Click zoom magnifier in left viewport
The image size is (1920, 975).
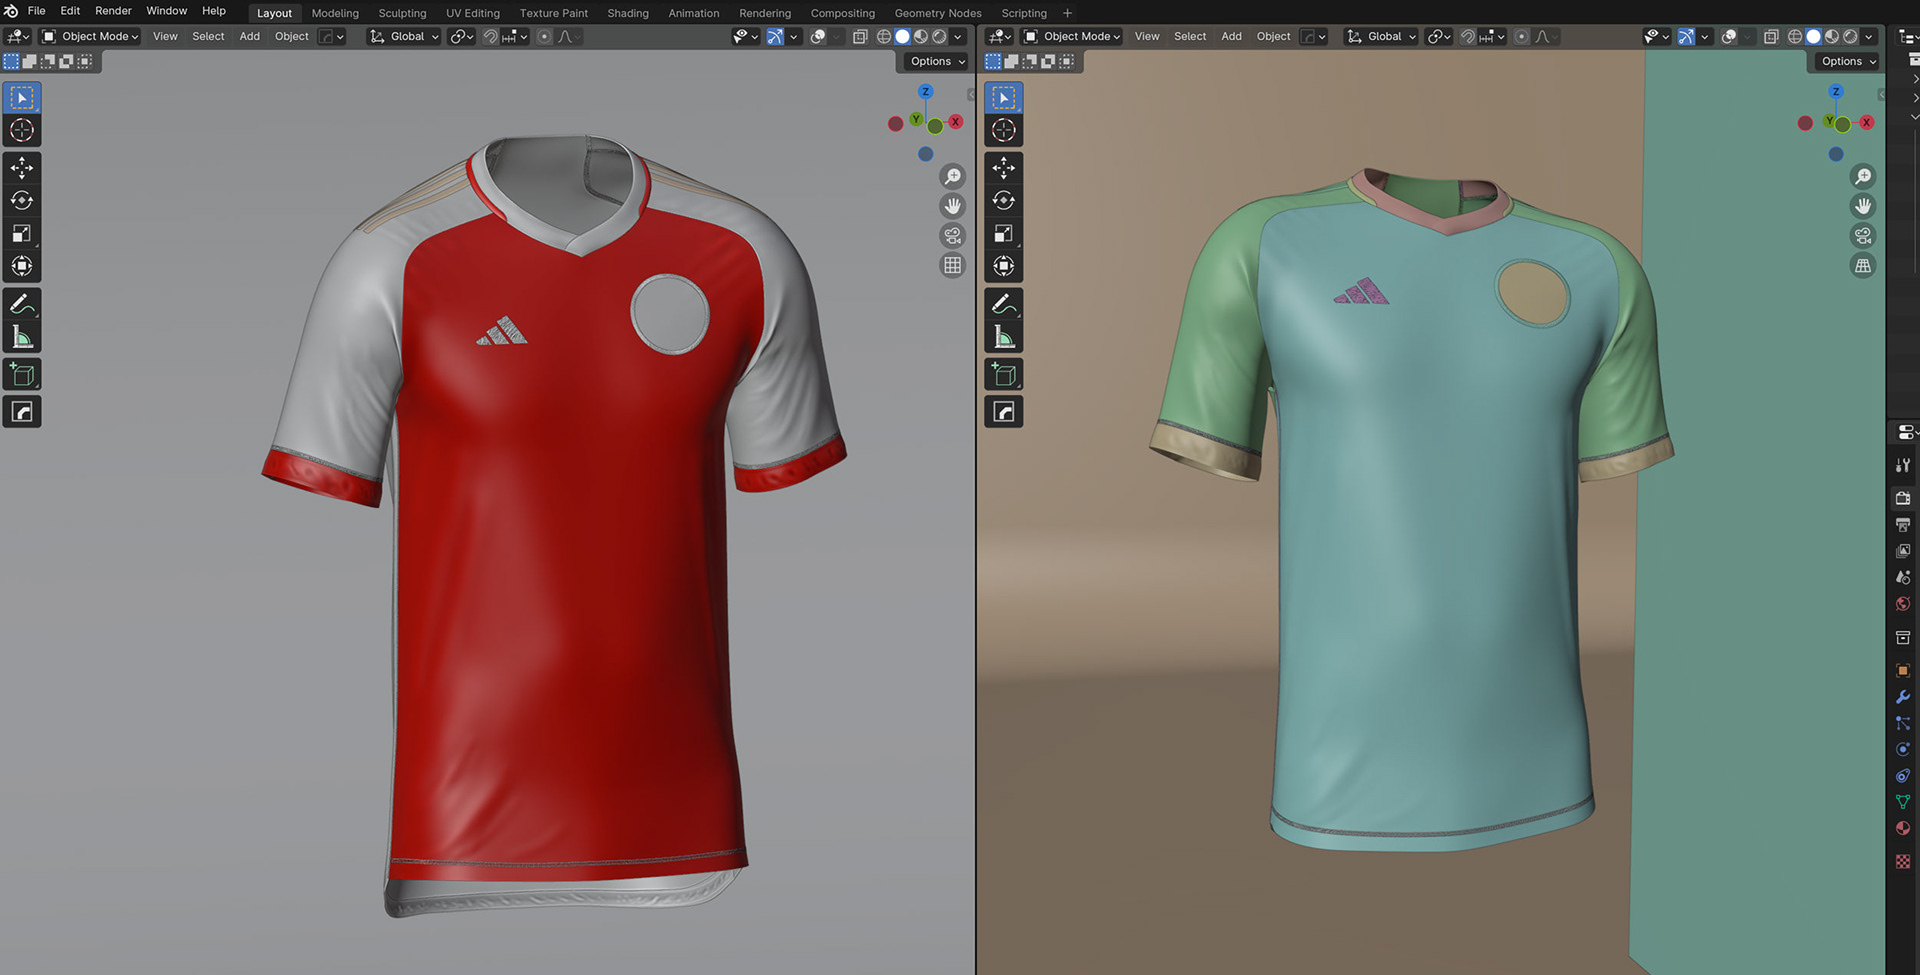953,177
